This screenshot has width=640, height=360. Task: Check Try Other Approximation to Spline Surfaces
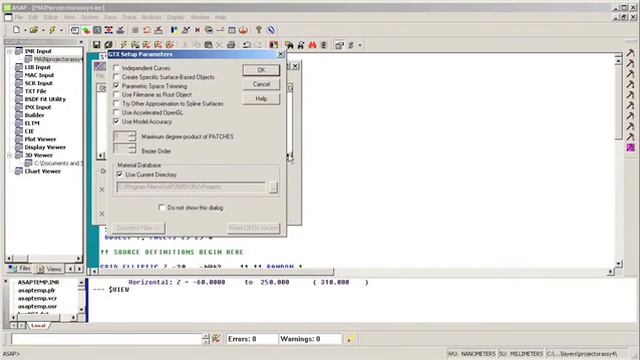pyautogui.click(x=116, y=103)
